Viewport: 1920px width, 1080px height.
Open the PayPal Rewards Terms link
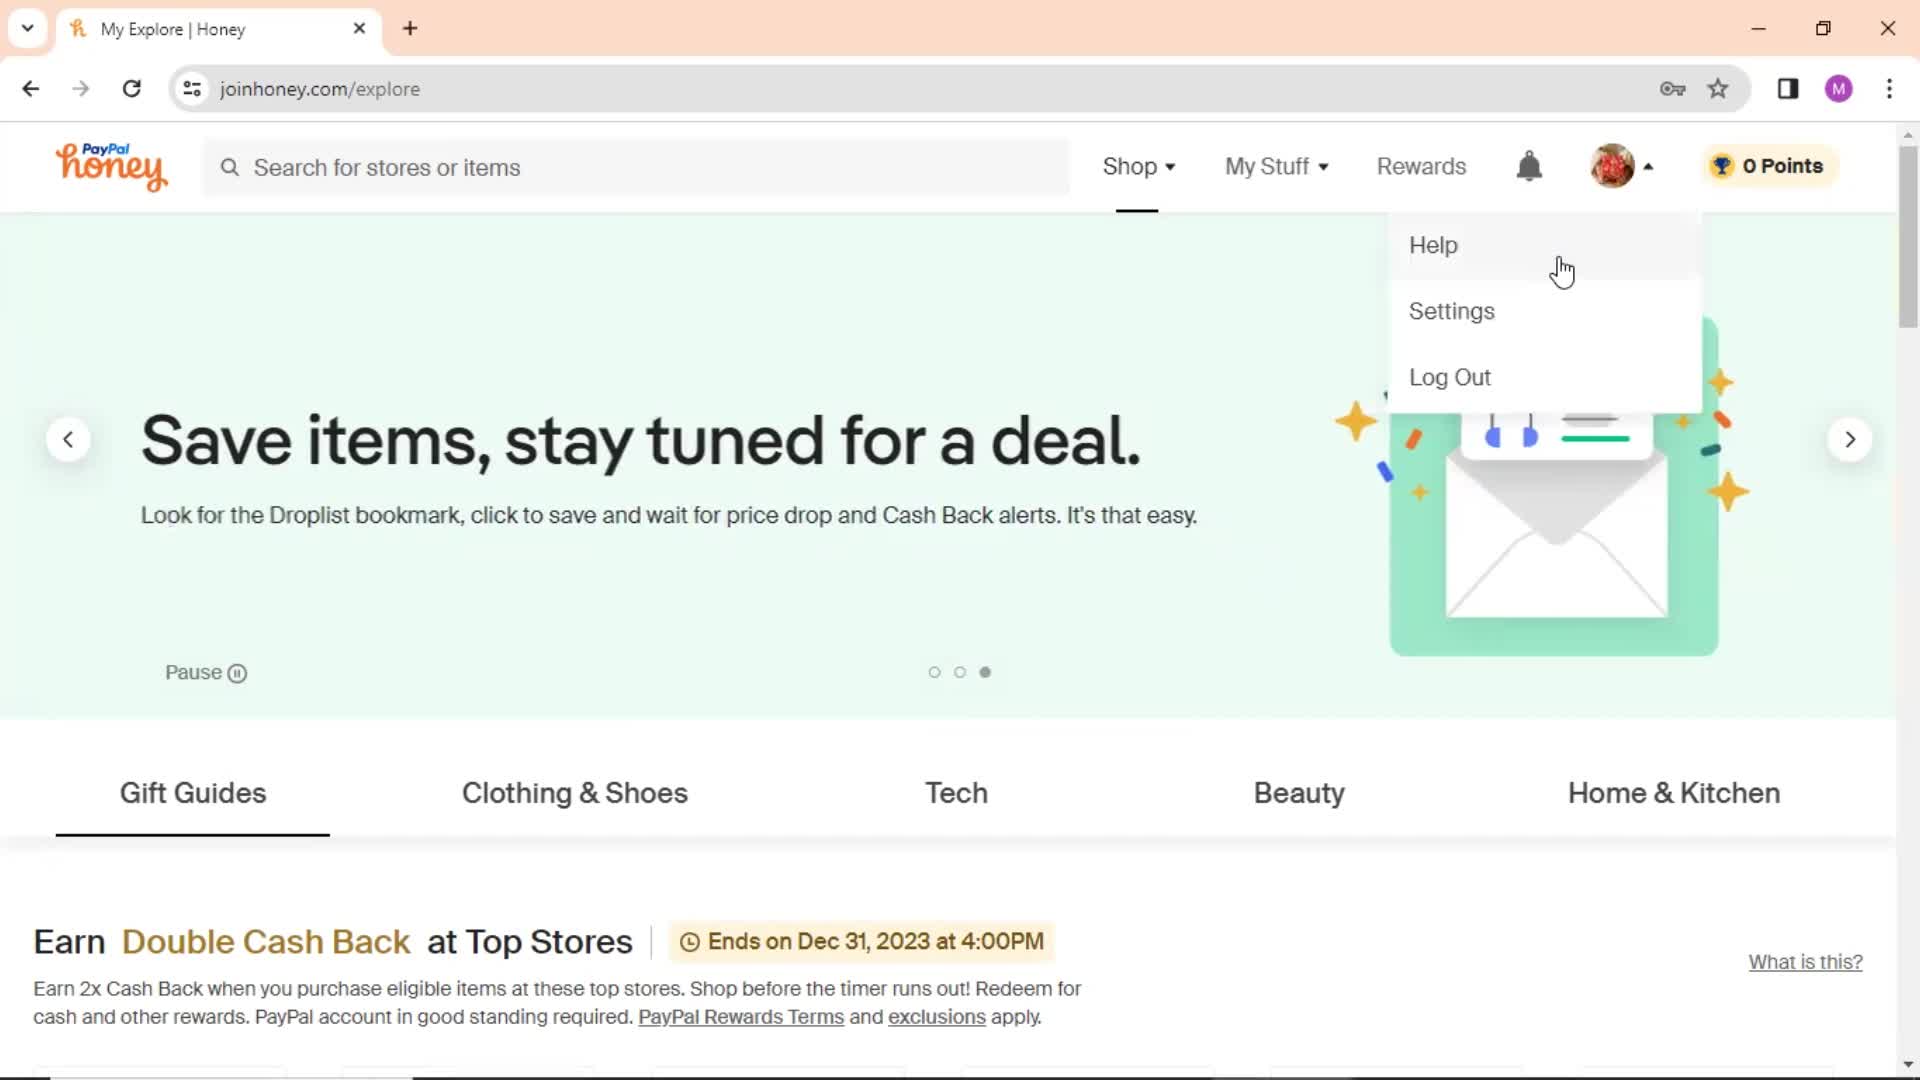click(x=741, y=1017)
